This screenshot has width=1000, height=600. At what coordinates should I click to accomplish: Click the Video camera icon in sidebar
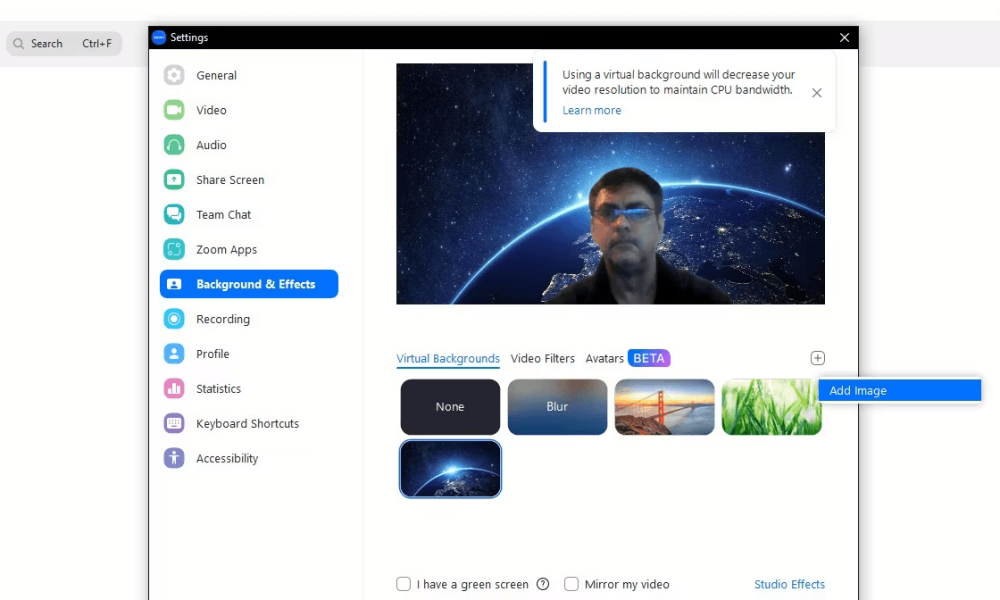[x=173, y=110]
